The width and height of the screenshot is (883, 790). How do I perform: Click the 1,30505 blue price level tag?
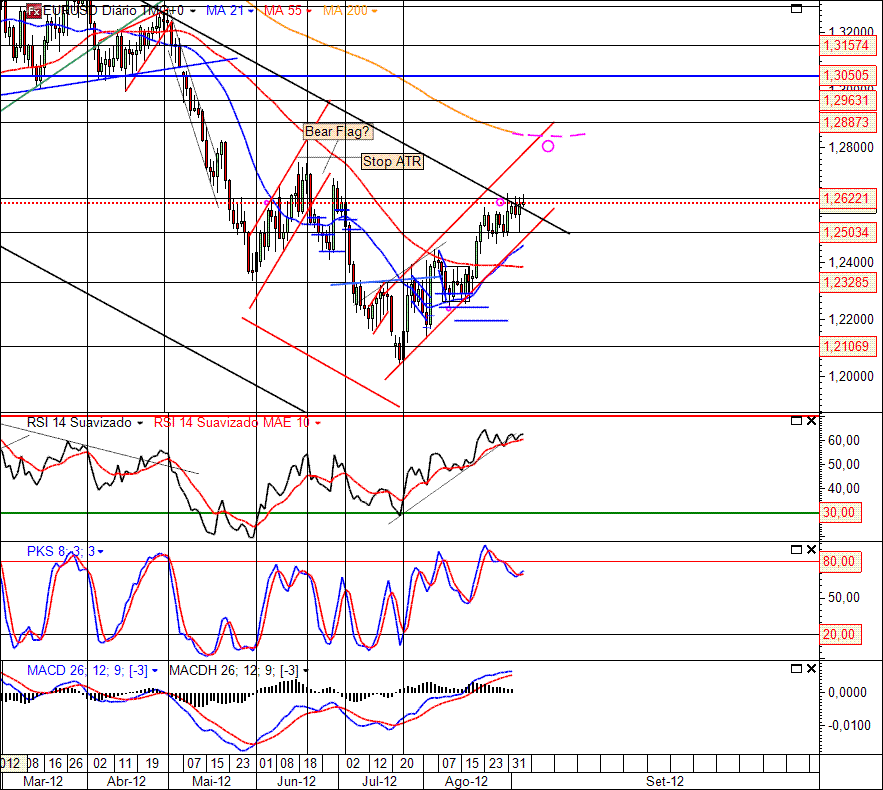847,75
